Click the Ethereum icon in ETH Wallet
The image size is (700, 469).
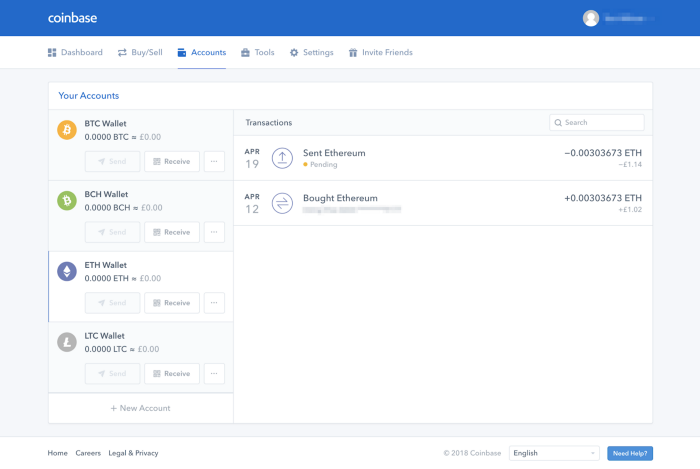pyautogui.click(x=67, y=271)
